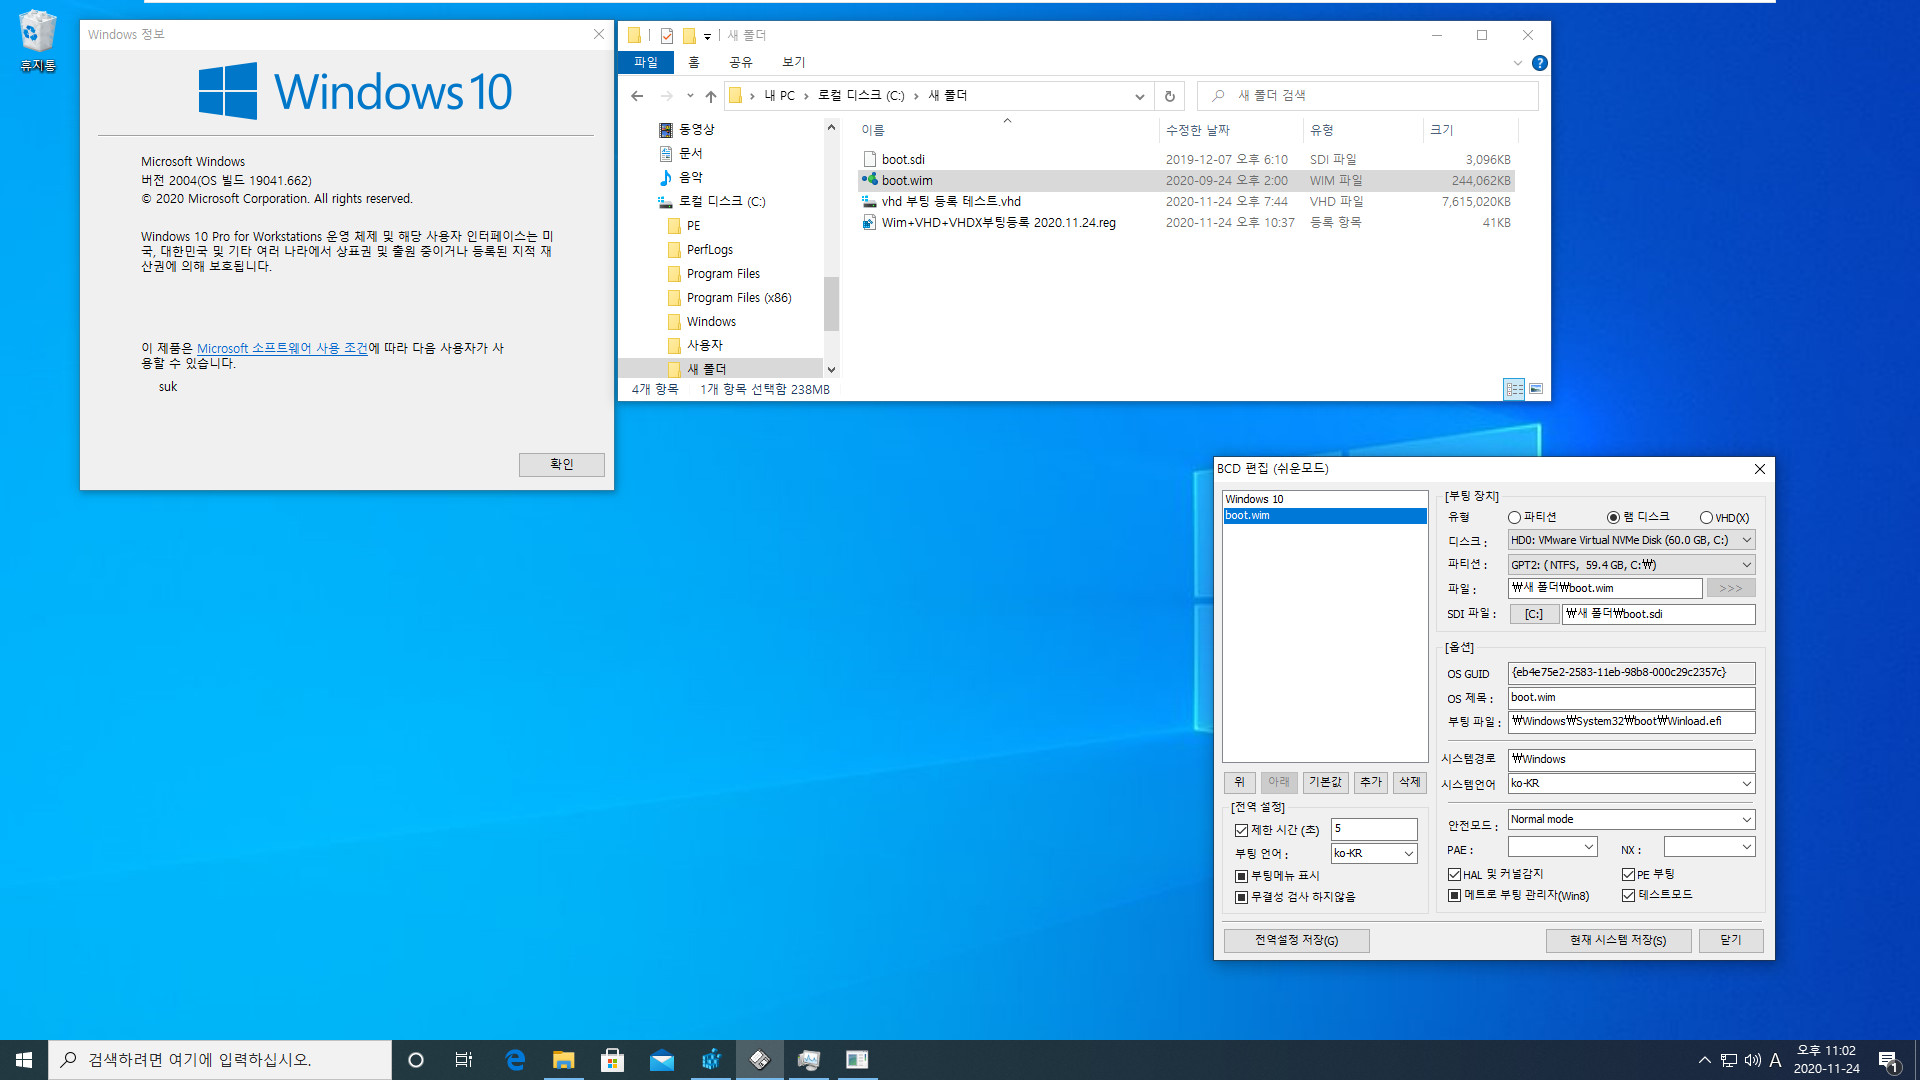
Task: Open the NX dropdown
Action: click(x=1709, y=848)
